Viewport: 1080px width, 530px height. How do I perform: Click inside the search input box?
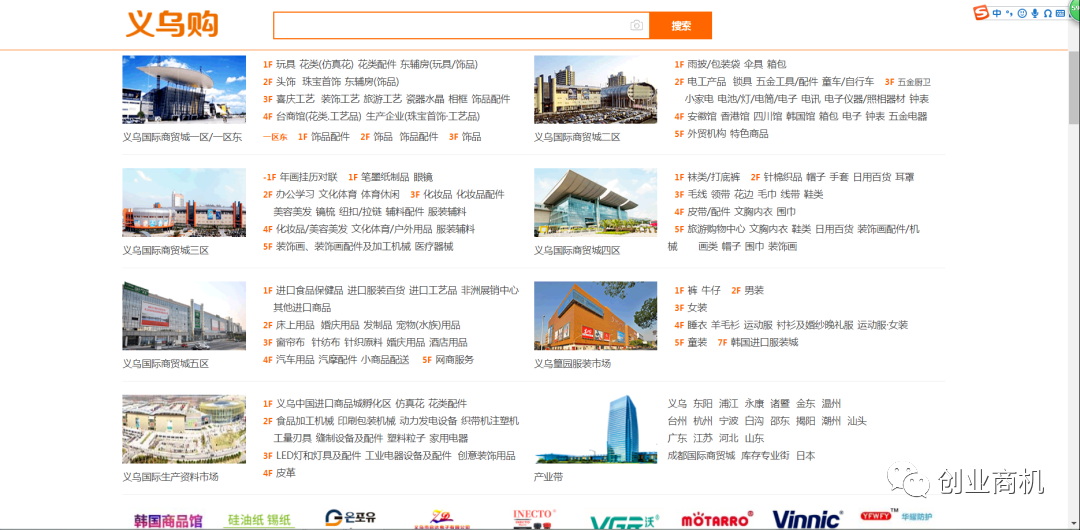click(x=450, y=26)
